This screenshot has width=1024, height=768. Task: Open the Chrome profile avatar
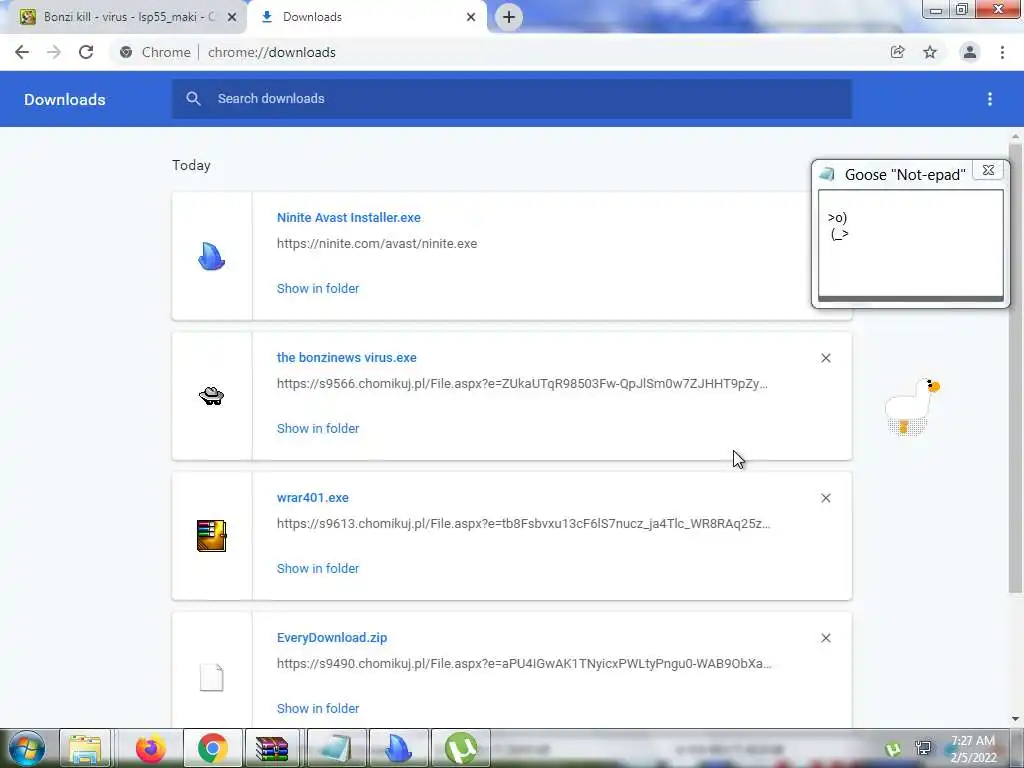point(970,52)
